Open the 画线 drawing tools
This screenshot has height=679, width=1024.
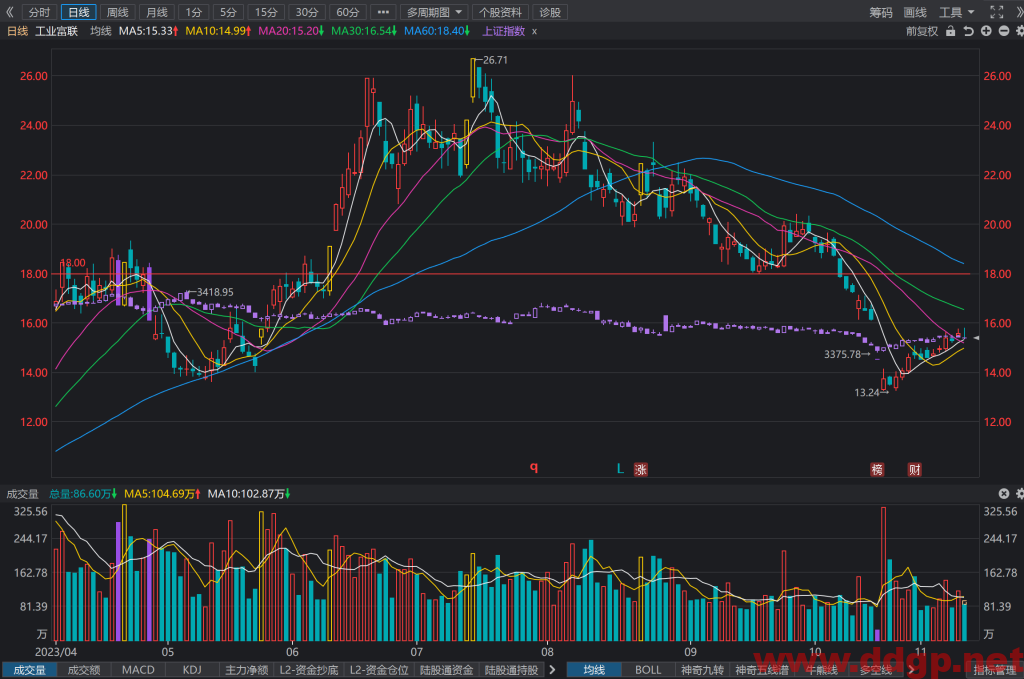915,12
